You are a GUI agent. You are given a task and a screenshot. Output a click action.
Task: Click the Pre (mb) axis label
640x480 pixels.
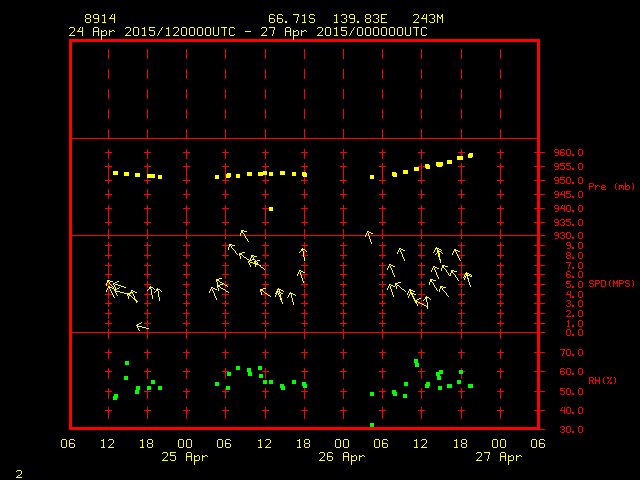(611, 187)
